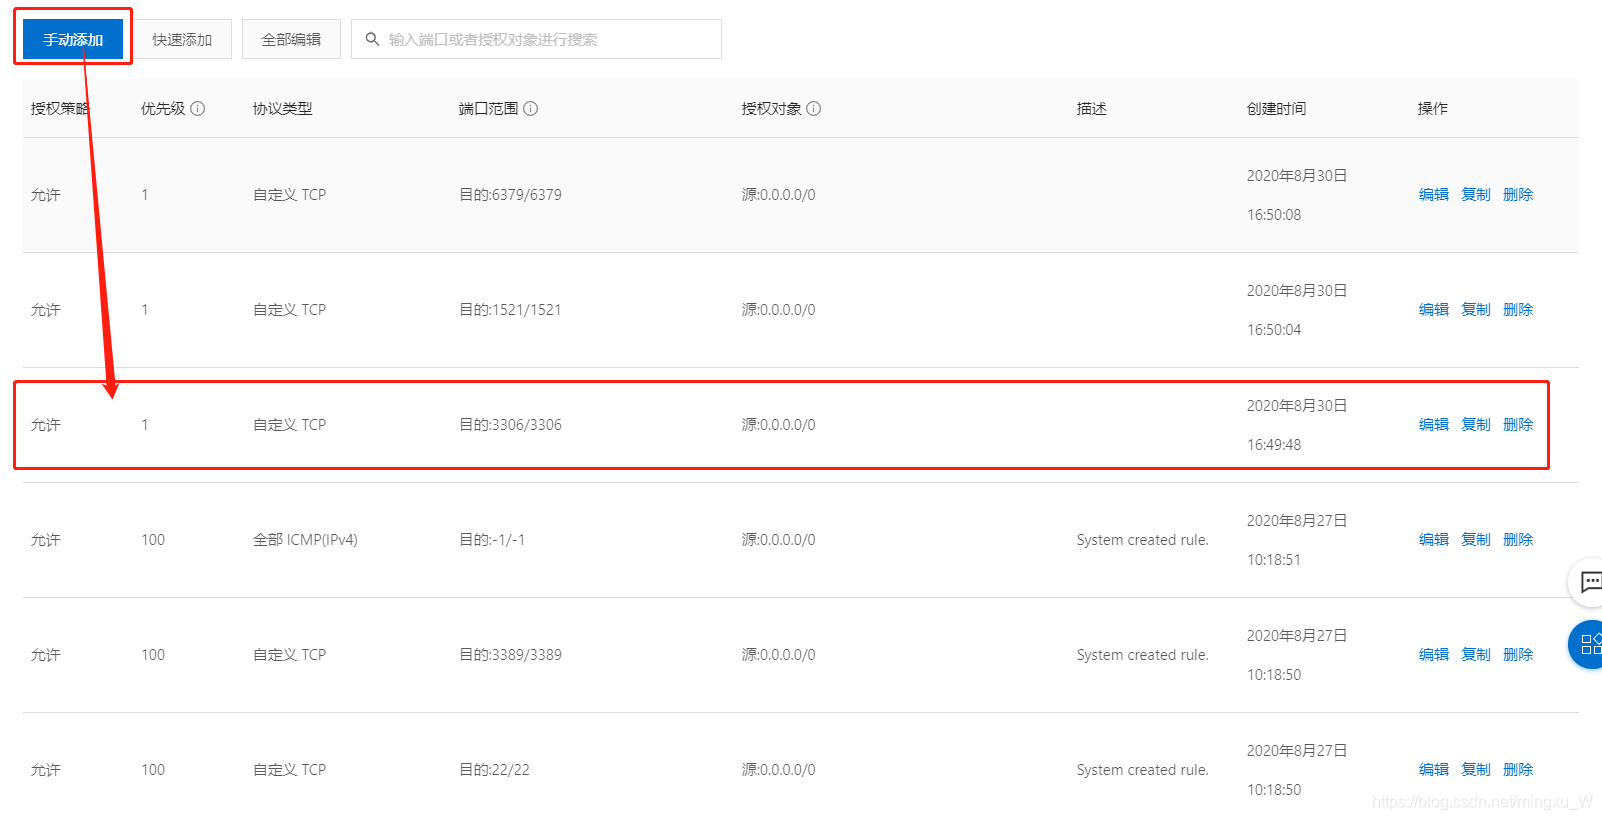
Task: Edit the rule for port 1521/1521
Action: tap(1434, 309)
